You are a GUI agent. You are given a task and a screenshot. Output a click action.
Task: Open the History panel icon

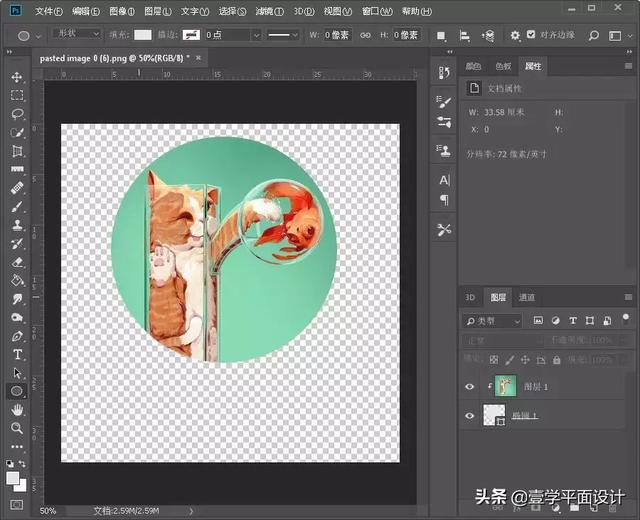click(x=444, y=73)
